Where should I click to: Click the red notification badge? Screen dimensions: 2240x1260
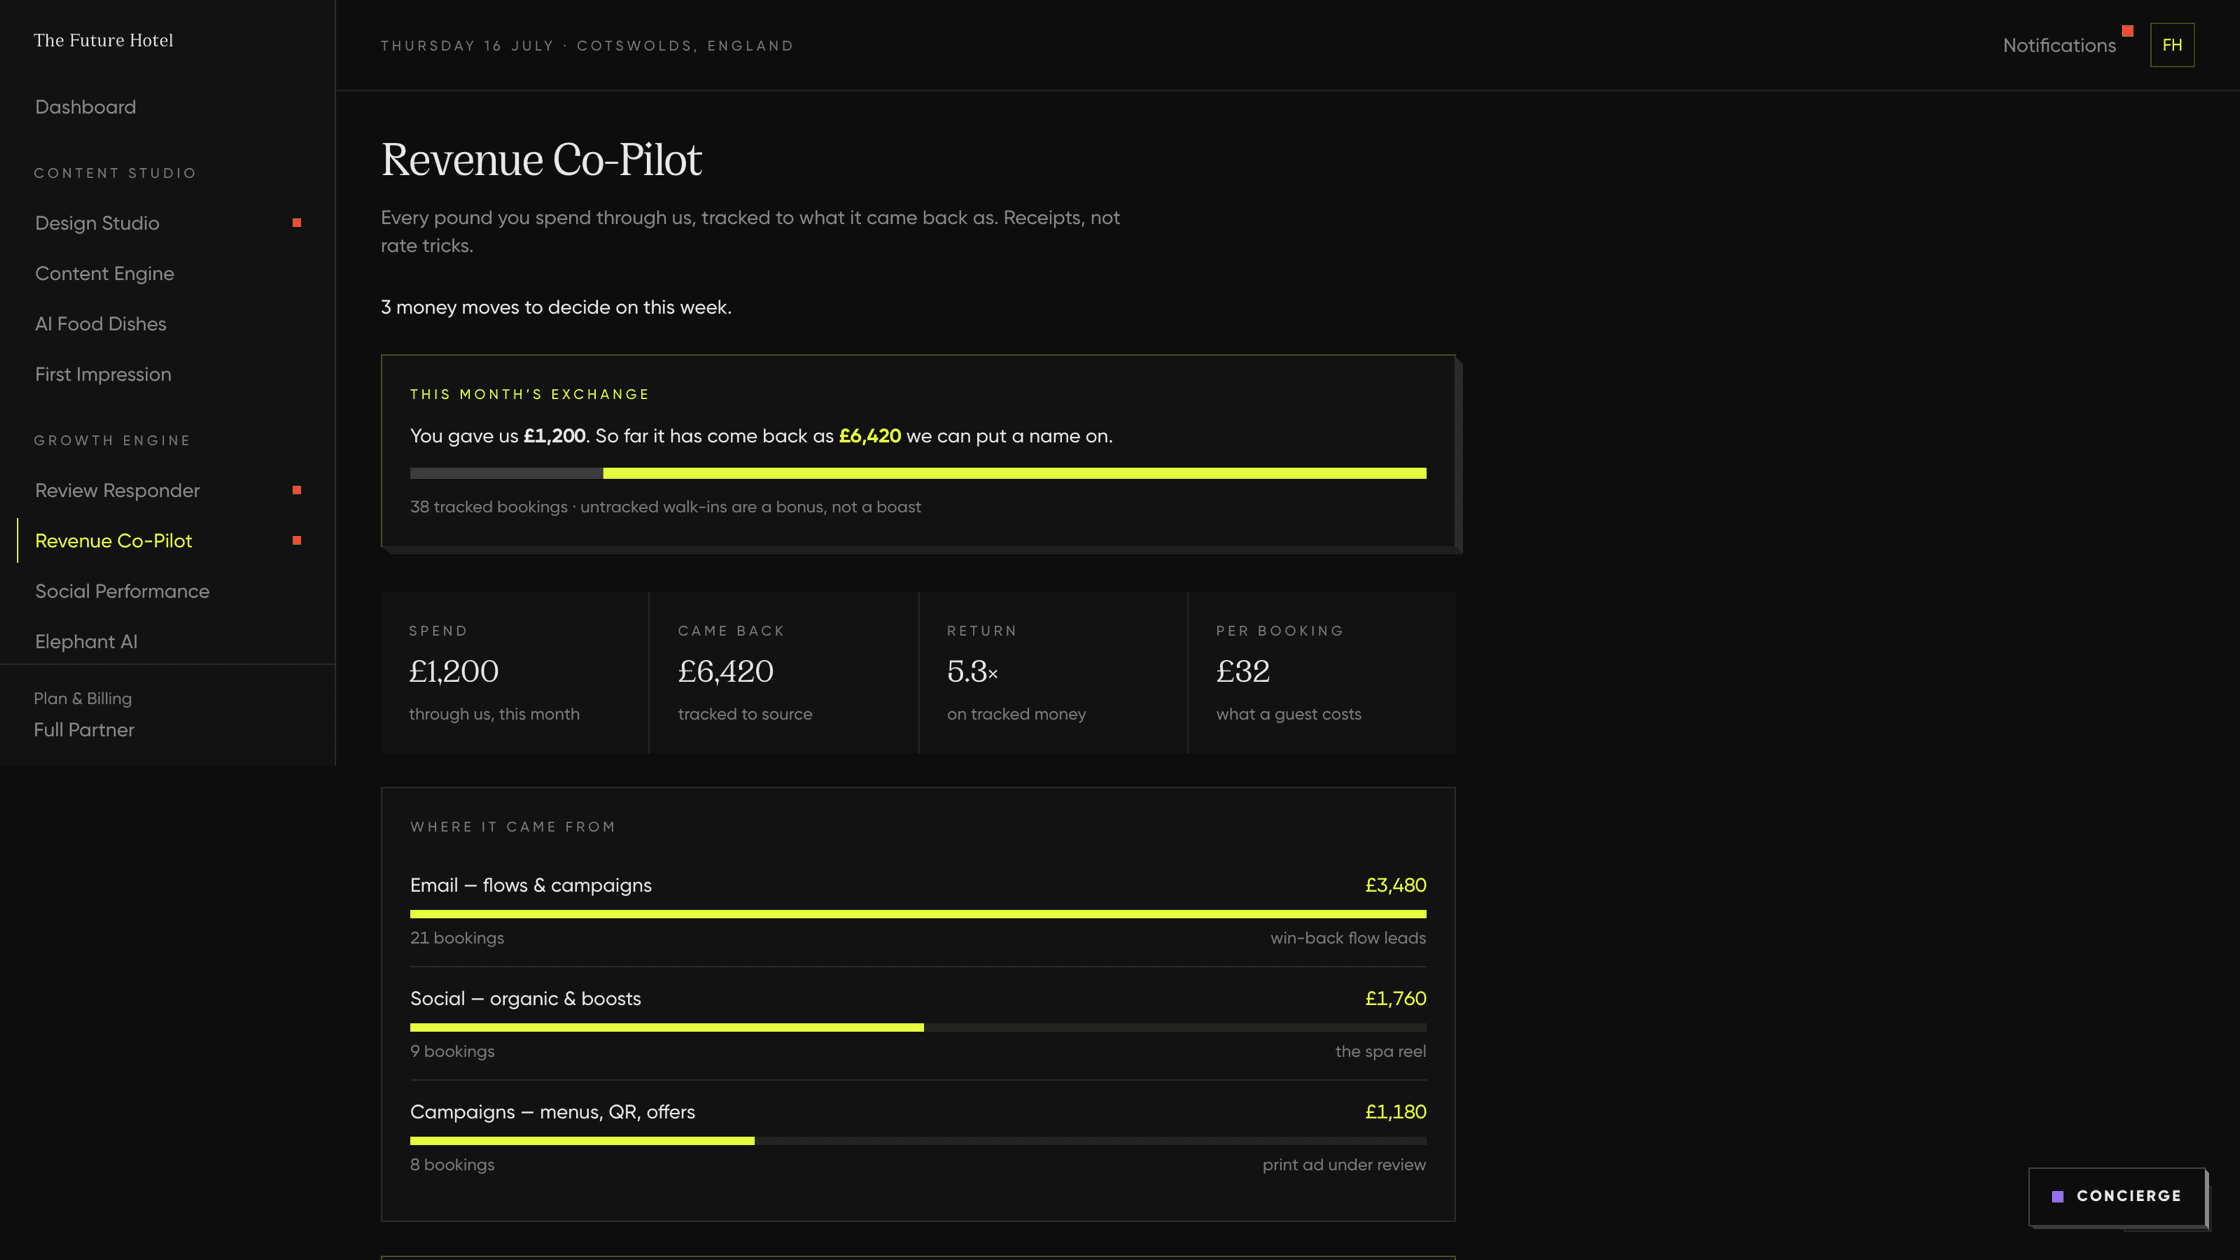click(2128, 31)
